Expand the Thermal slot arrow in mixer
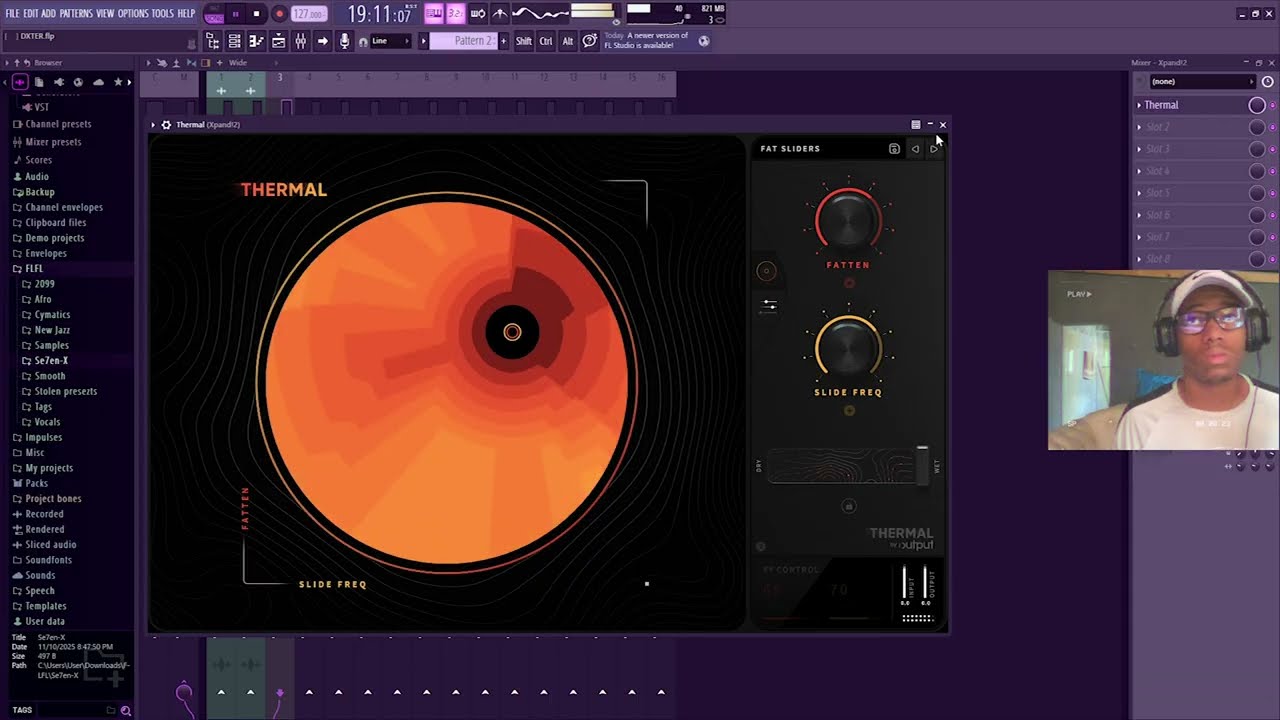 (1139, 105)
